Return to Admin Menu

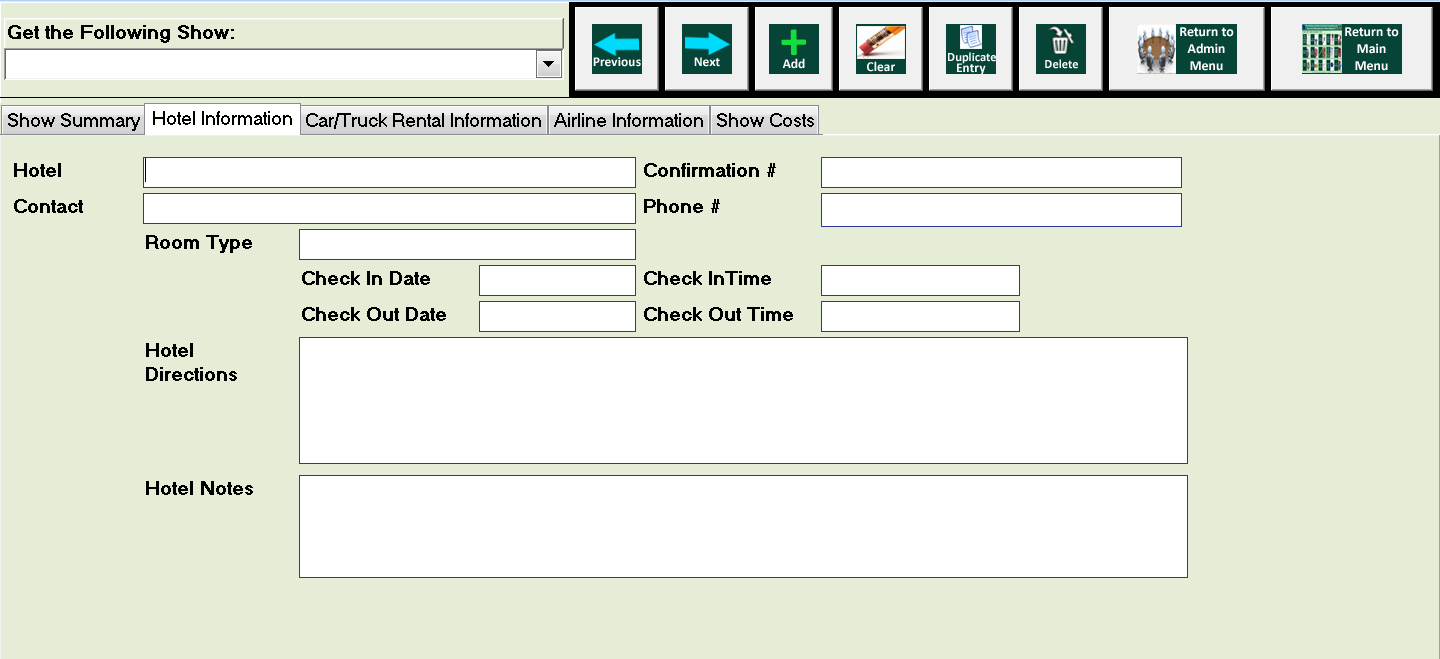[x=1187, y=49]
